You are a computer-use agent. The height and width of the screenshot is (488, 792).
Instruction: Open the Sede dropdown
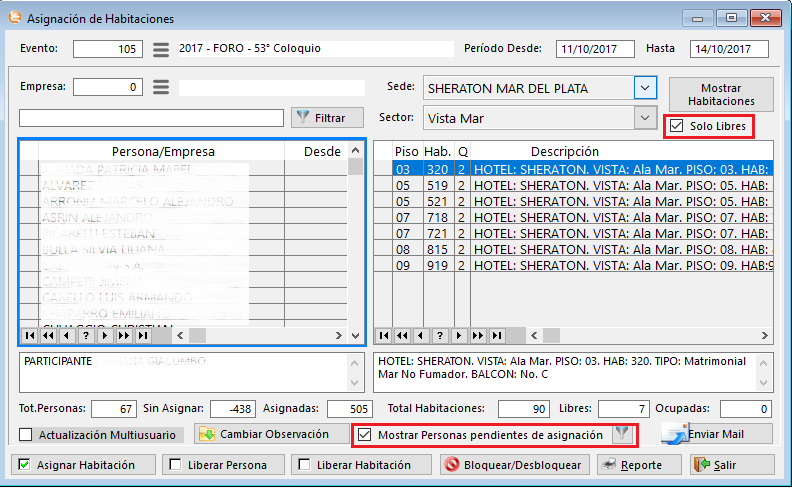tap(645, 88)
